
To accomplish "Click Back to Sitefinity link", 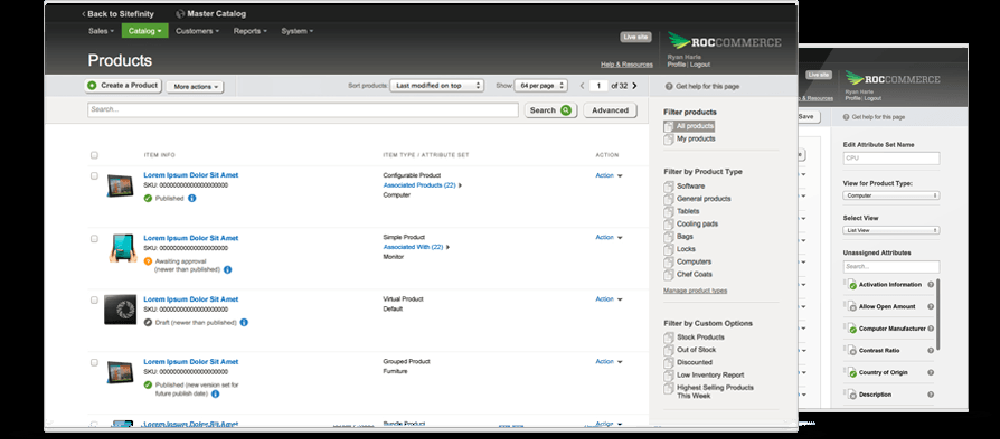I will 118,13.
